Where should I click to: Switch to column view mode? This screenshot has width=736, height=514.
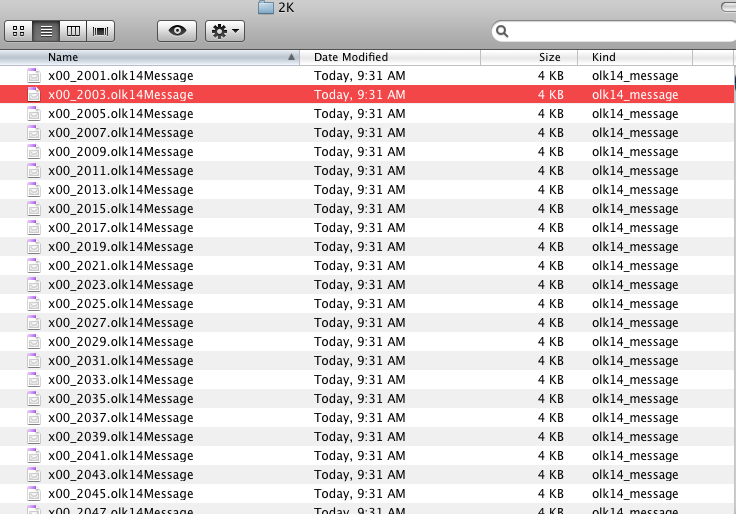[x=73, y=31]
